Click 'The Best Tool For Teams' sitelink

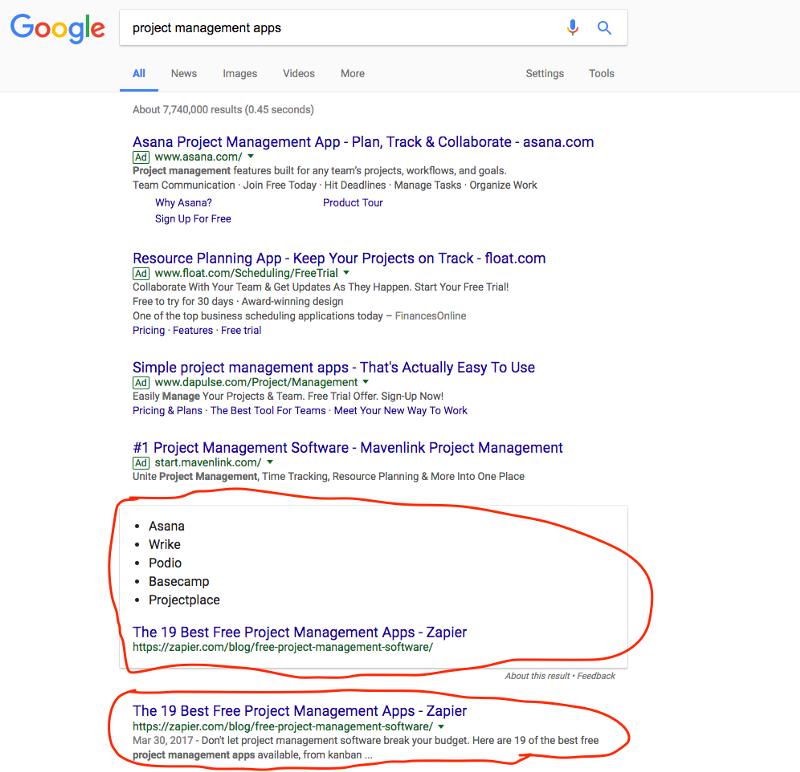pos(268,410)
